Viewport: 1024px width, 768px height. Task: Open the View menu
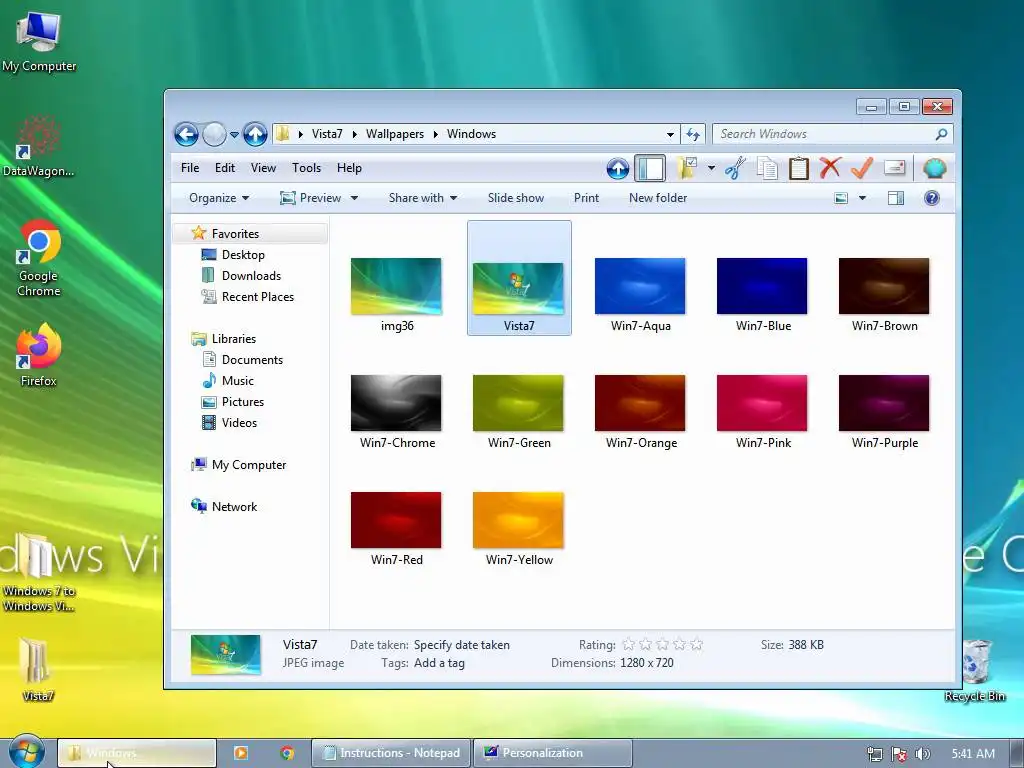tap(263, 168)
